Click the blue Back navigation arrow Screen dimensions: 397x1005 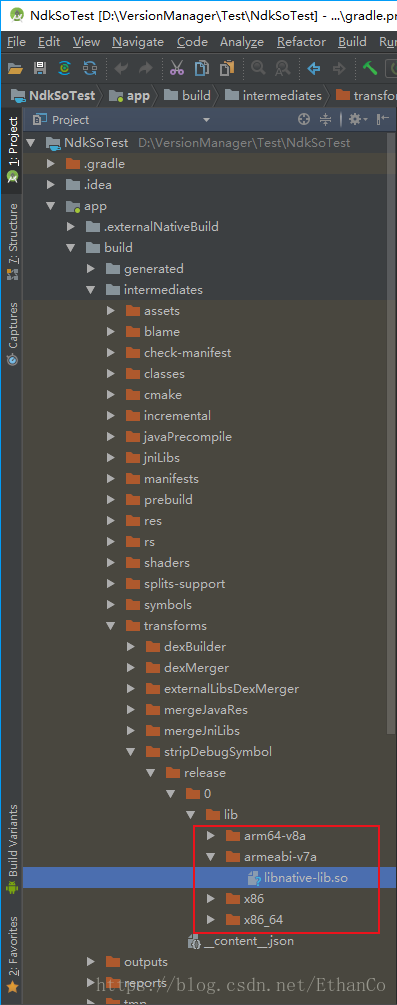click(x=314, y=68)
